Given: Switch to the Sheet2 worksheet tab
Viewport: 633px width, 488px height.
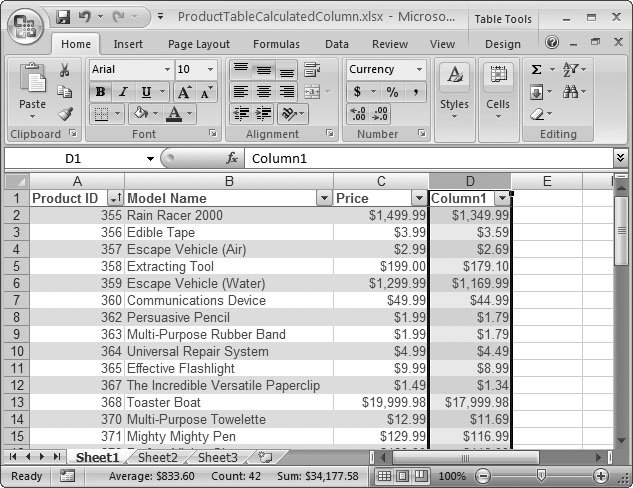Looking at the screenshot, I should click(x=157, y=457).
